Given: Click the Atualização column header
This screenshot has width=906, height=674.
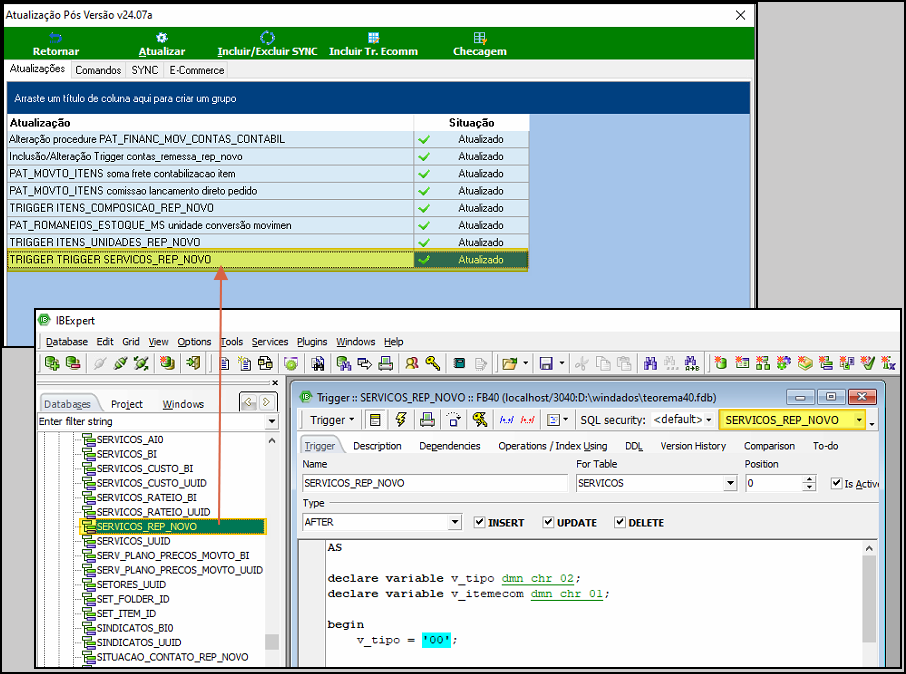Looking at the screenshot, I should pyautogui.click(x=210, y=123).
